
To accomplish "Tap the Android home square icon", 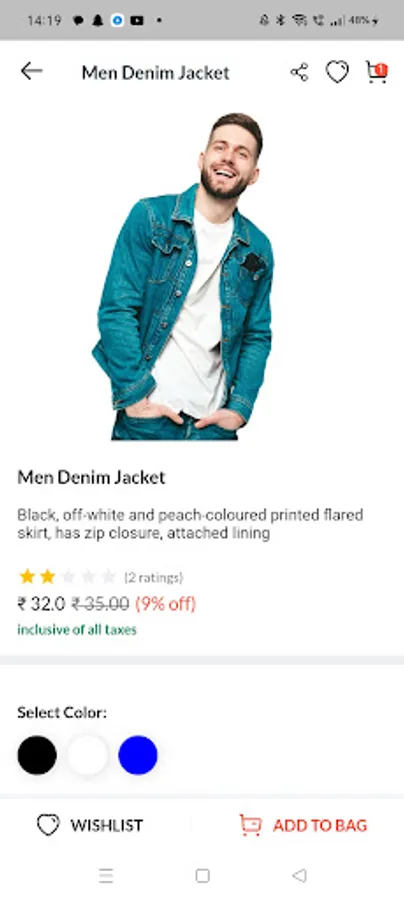I will click(x=202, y=875).
